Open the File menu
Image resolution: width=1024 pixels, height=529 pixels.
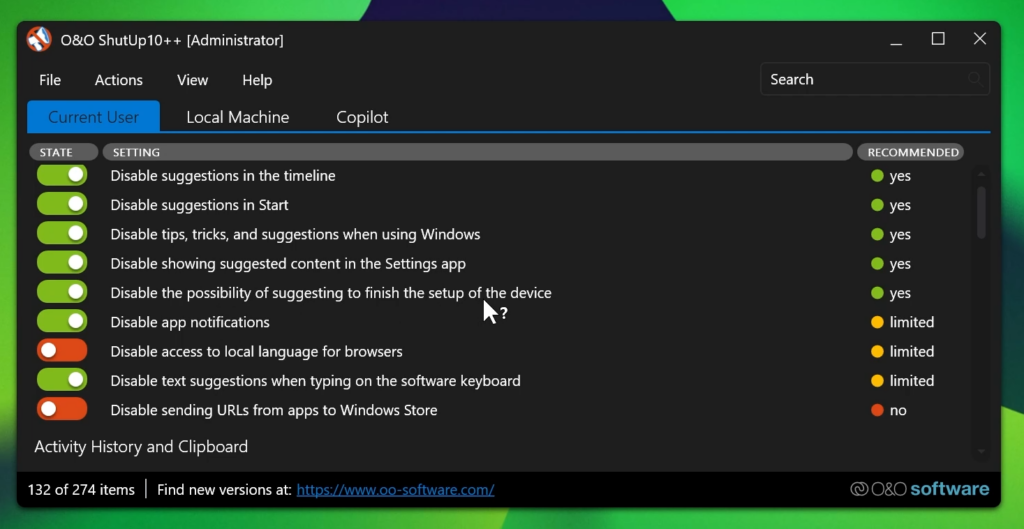tap(50, 80)
